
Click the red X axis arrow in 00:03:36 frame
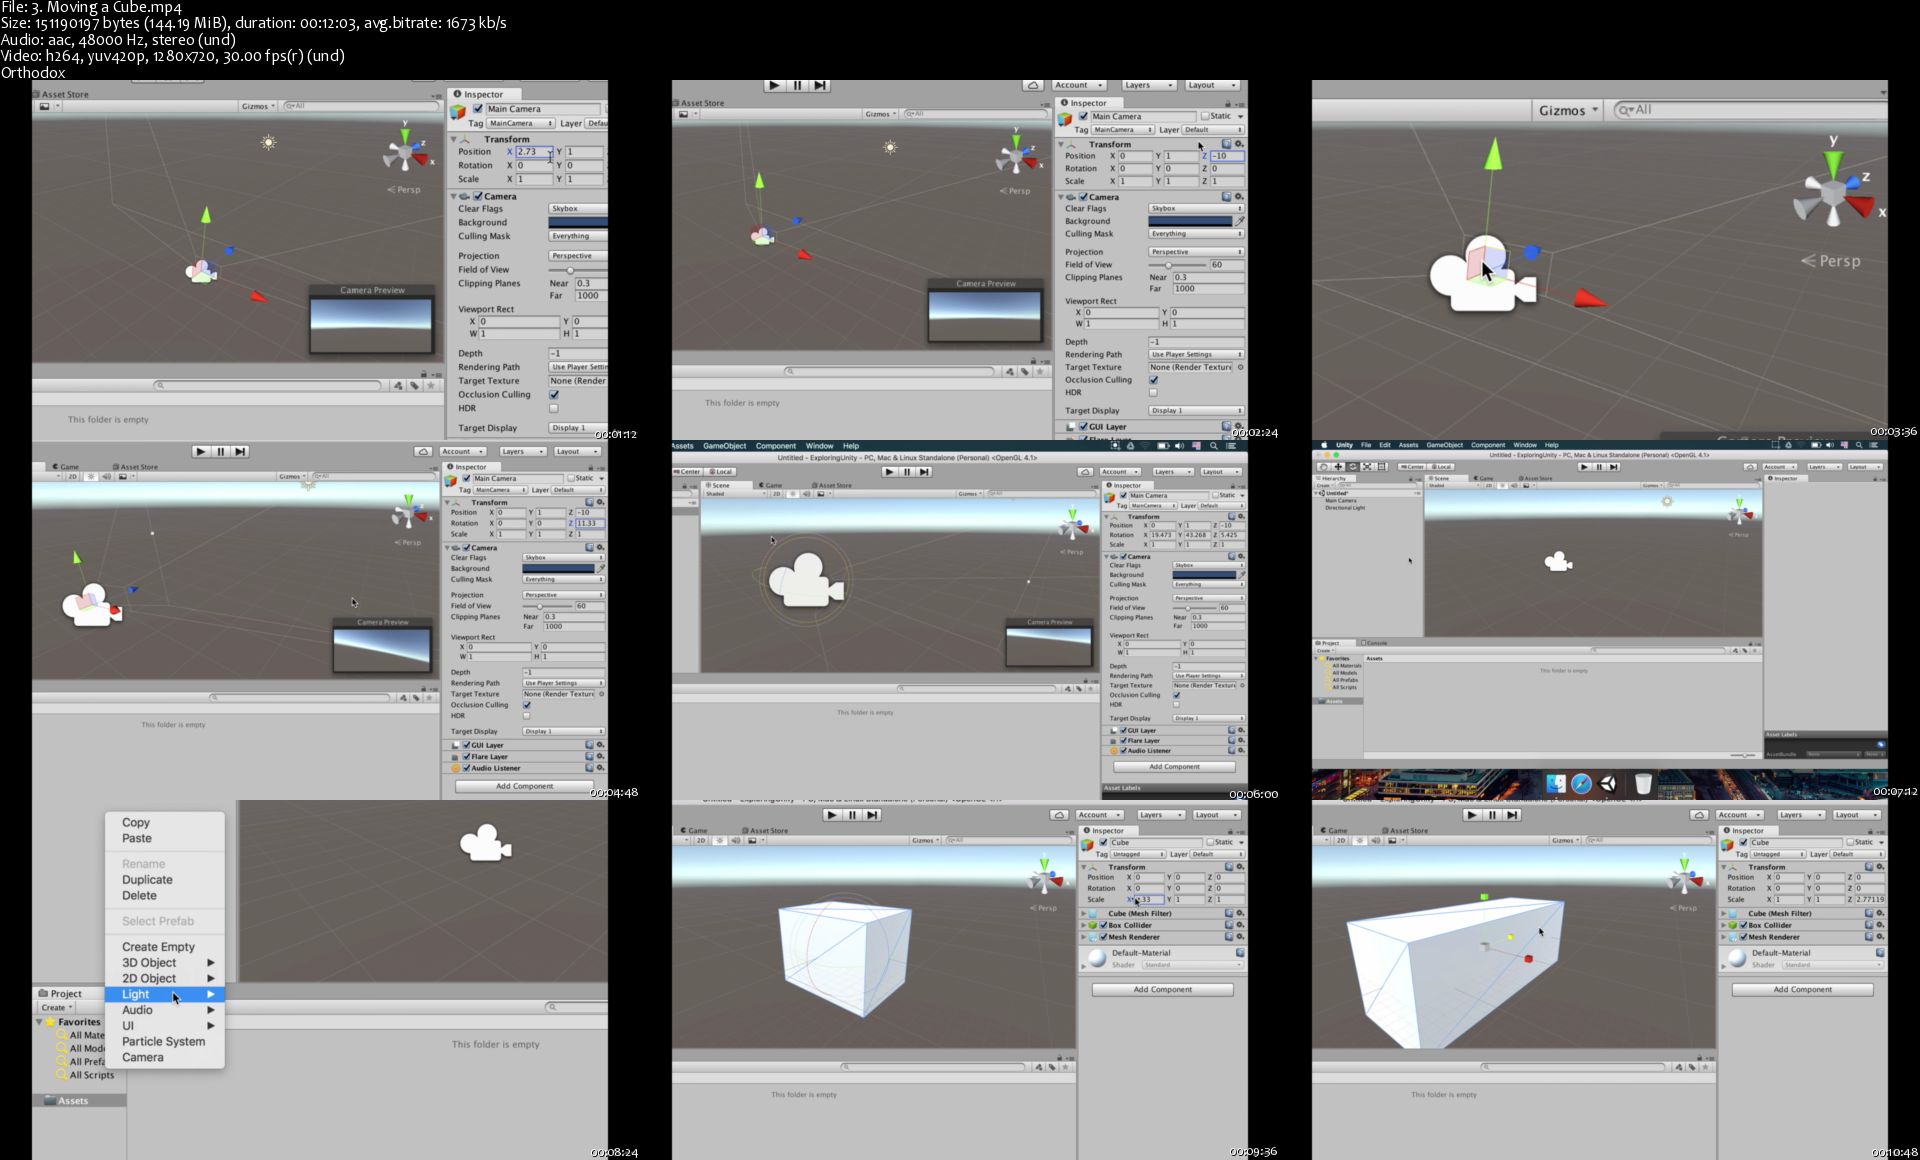pos(1590,298)
